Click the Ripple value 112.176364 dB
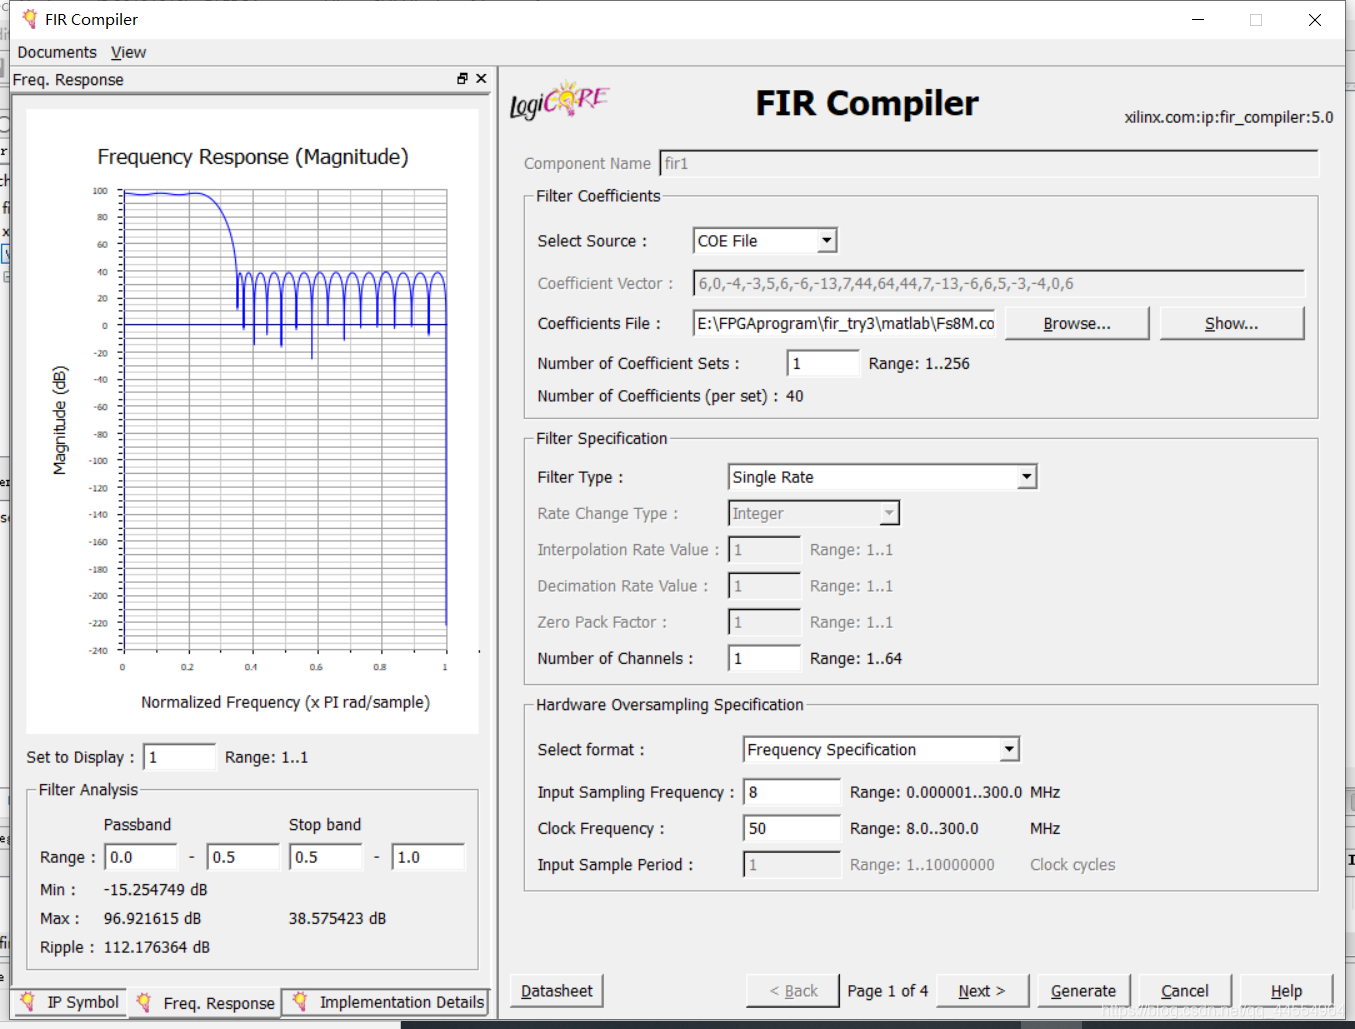This screenshot has height=1029, width=1355. coord(157,947)
